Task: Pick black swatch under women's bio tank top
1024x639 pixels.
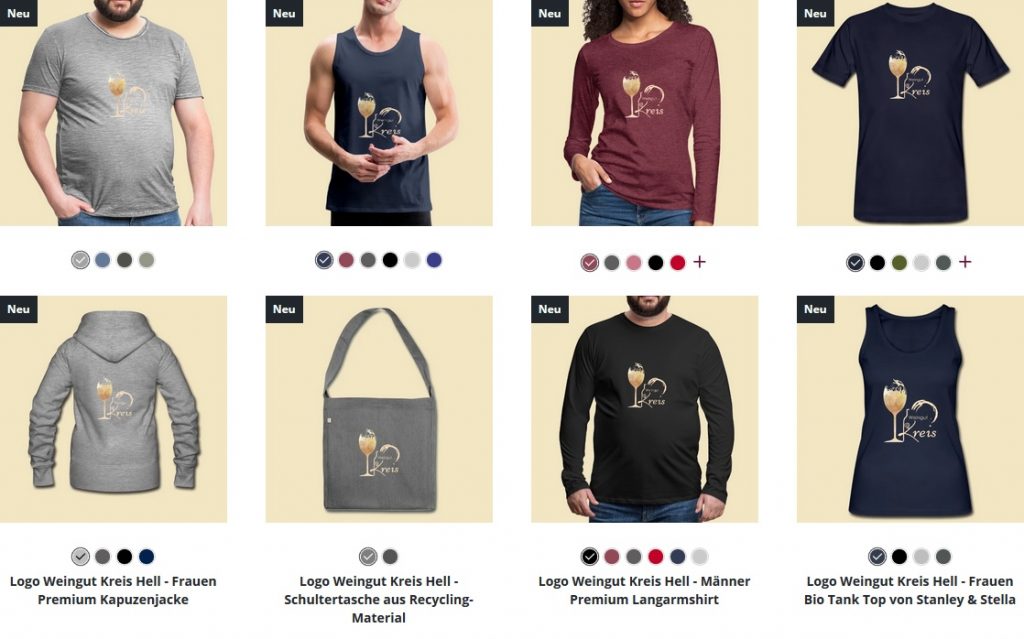Action: (x=899, y=557)
